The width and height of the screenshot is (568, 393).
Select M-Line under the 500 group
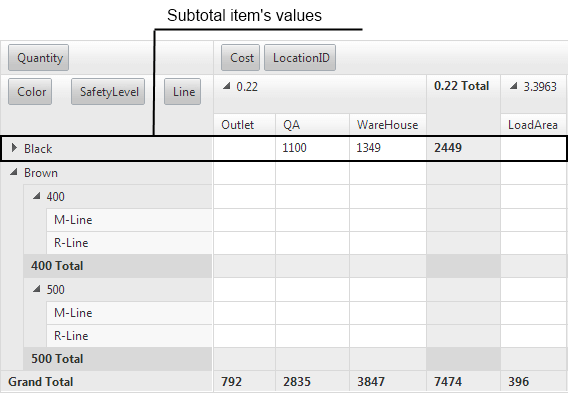[x=129, y=313]
